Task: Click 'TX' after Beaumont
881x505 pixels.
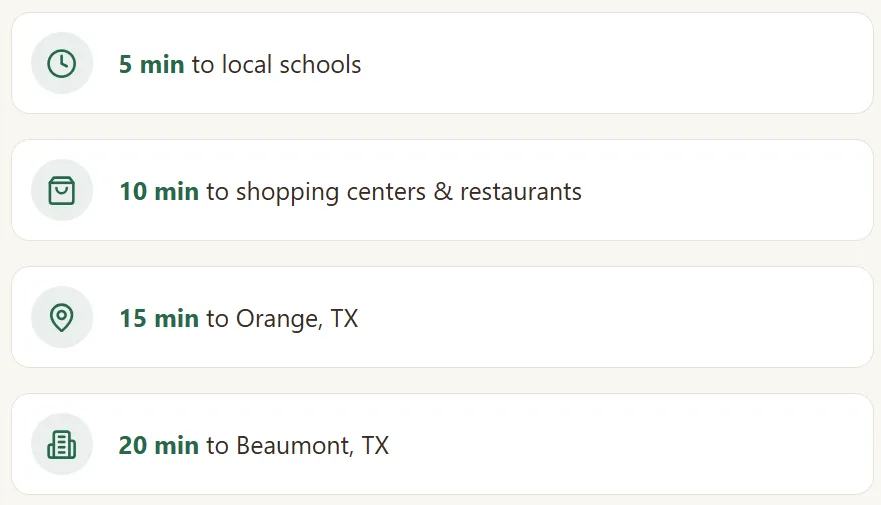Action: coord(375,445)
